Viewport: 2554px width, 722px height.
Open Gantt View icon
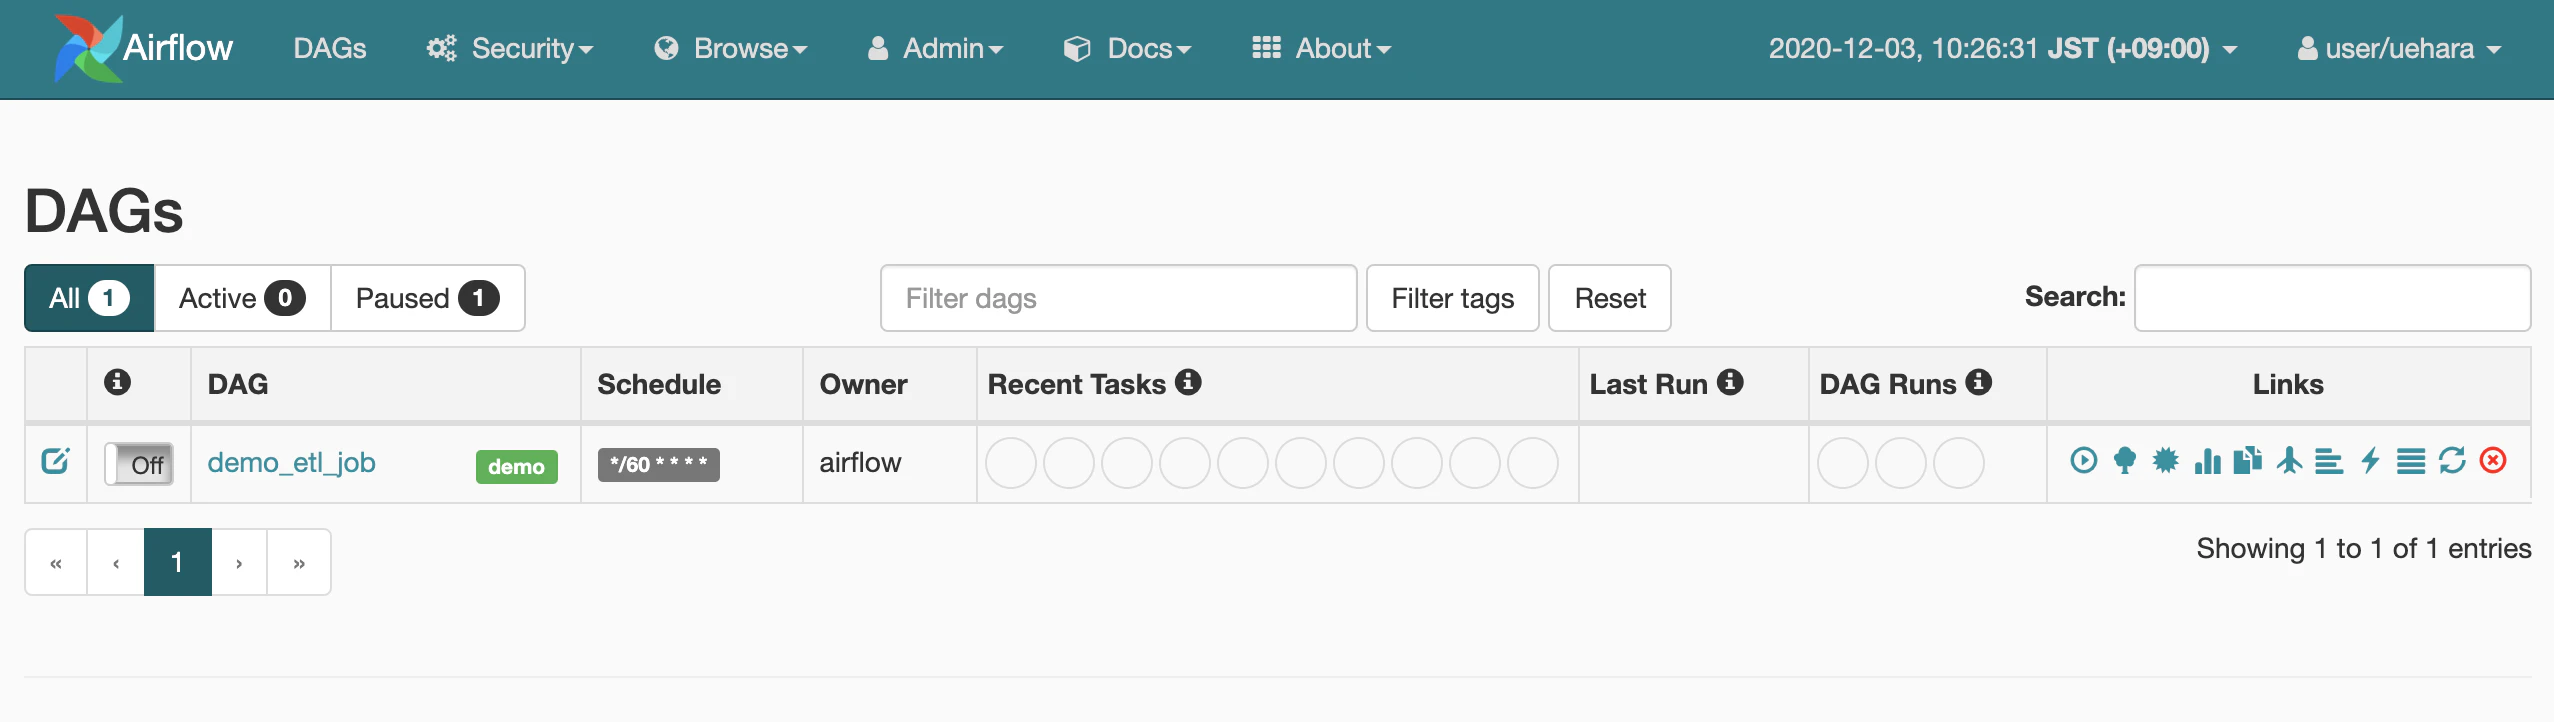pos(2329,461)
